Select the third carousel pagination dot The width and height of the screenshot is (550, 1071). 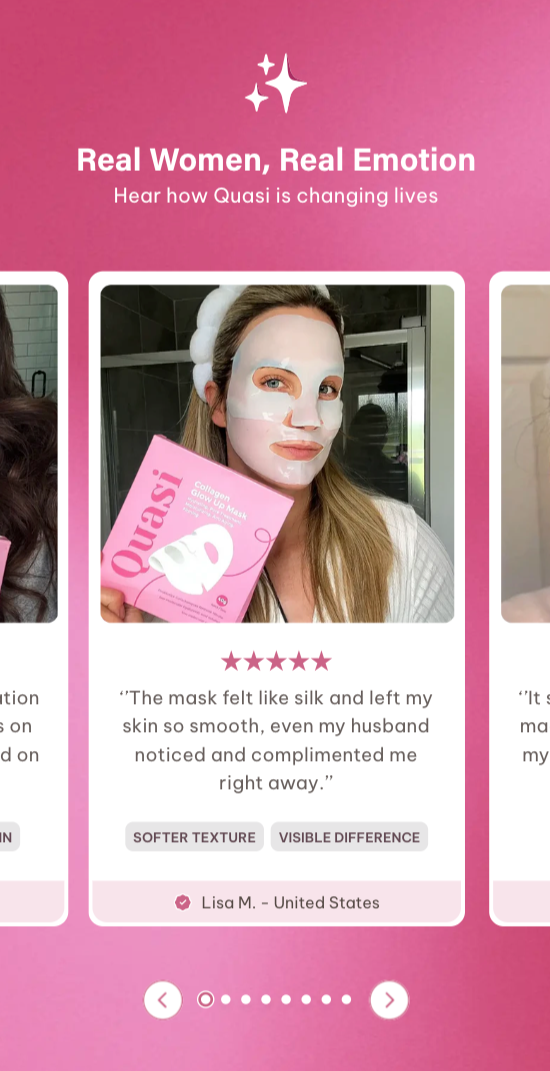point(246,1000)
